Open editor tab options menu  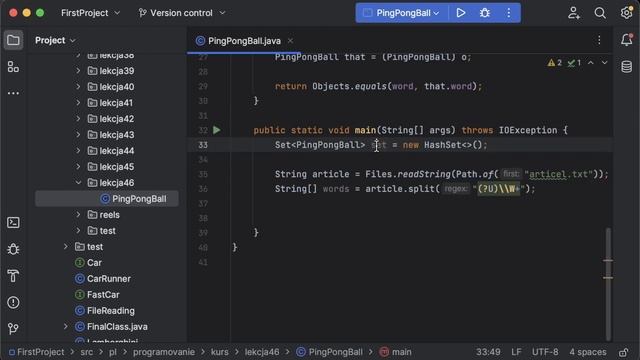coord(599,40)
